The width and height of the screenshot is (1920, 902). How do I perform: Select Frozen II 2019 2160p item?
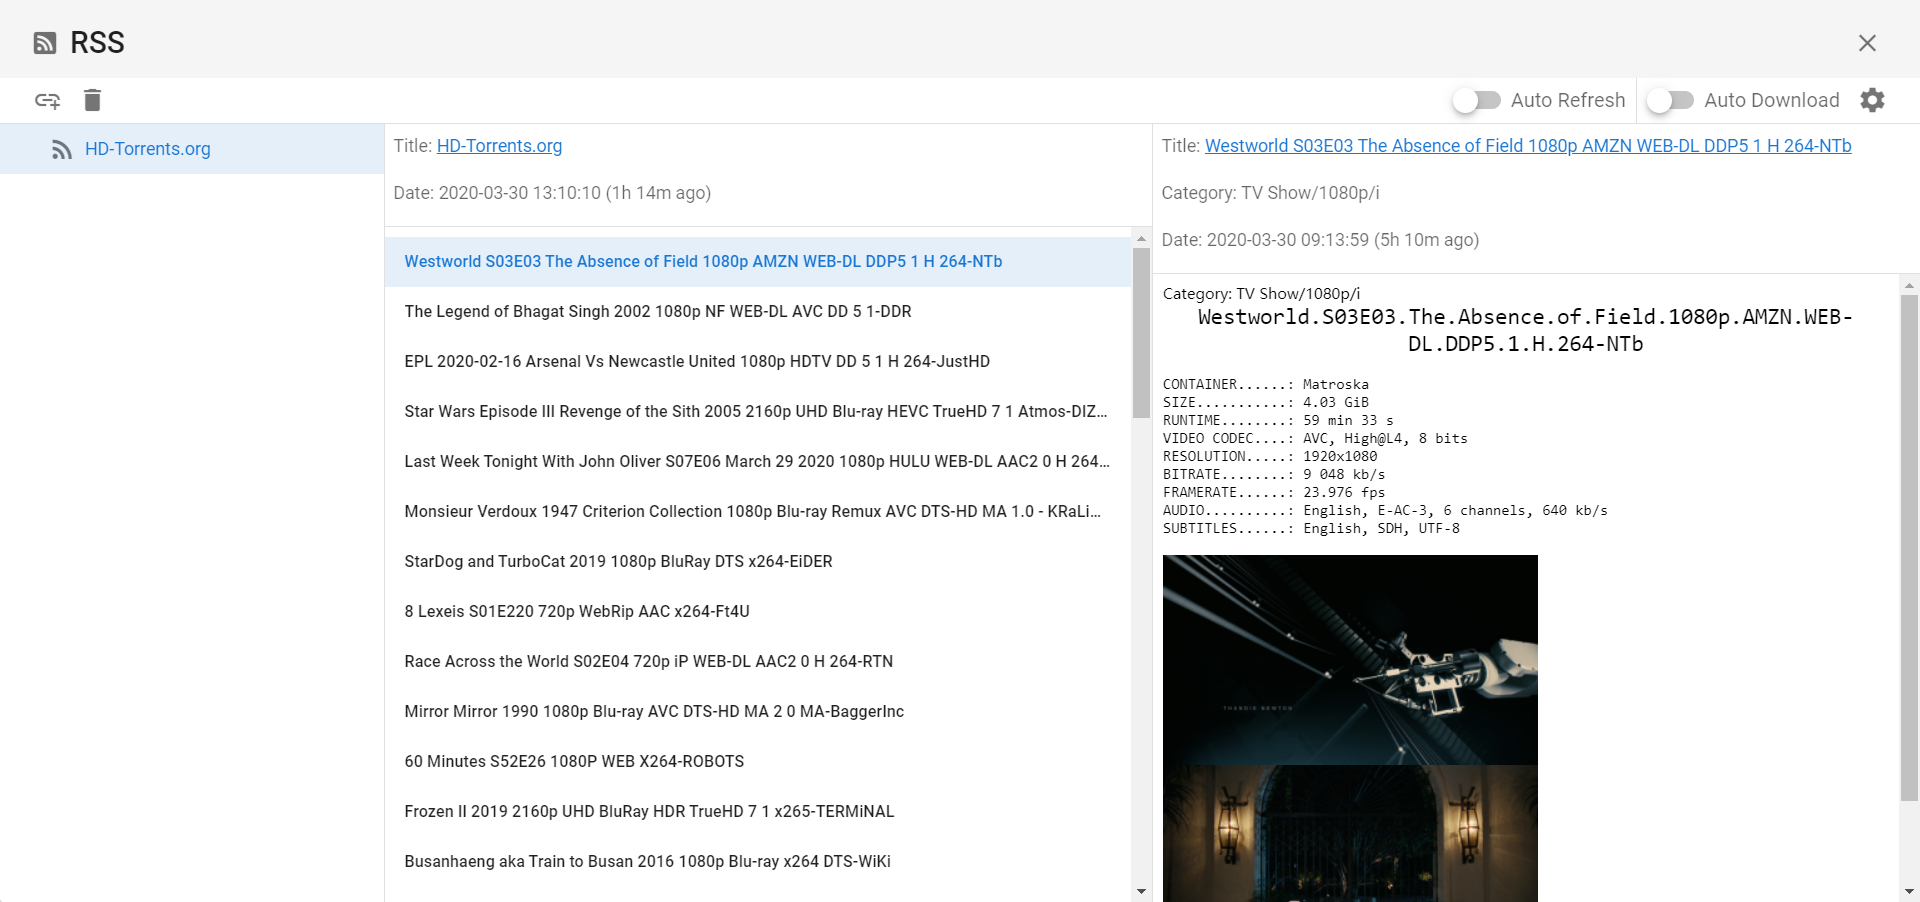(758, 812)
